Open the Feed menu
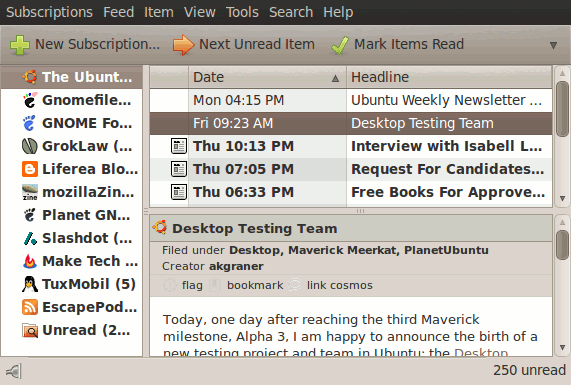 [x=119, y=12]
